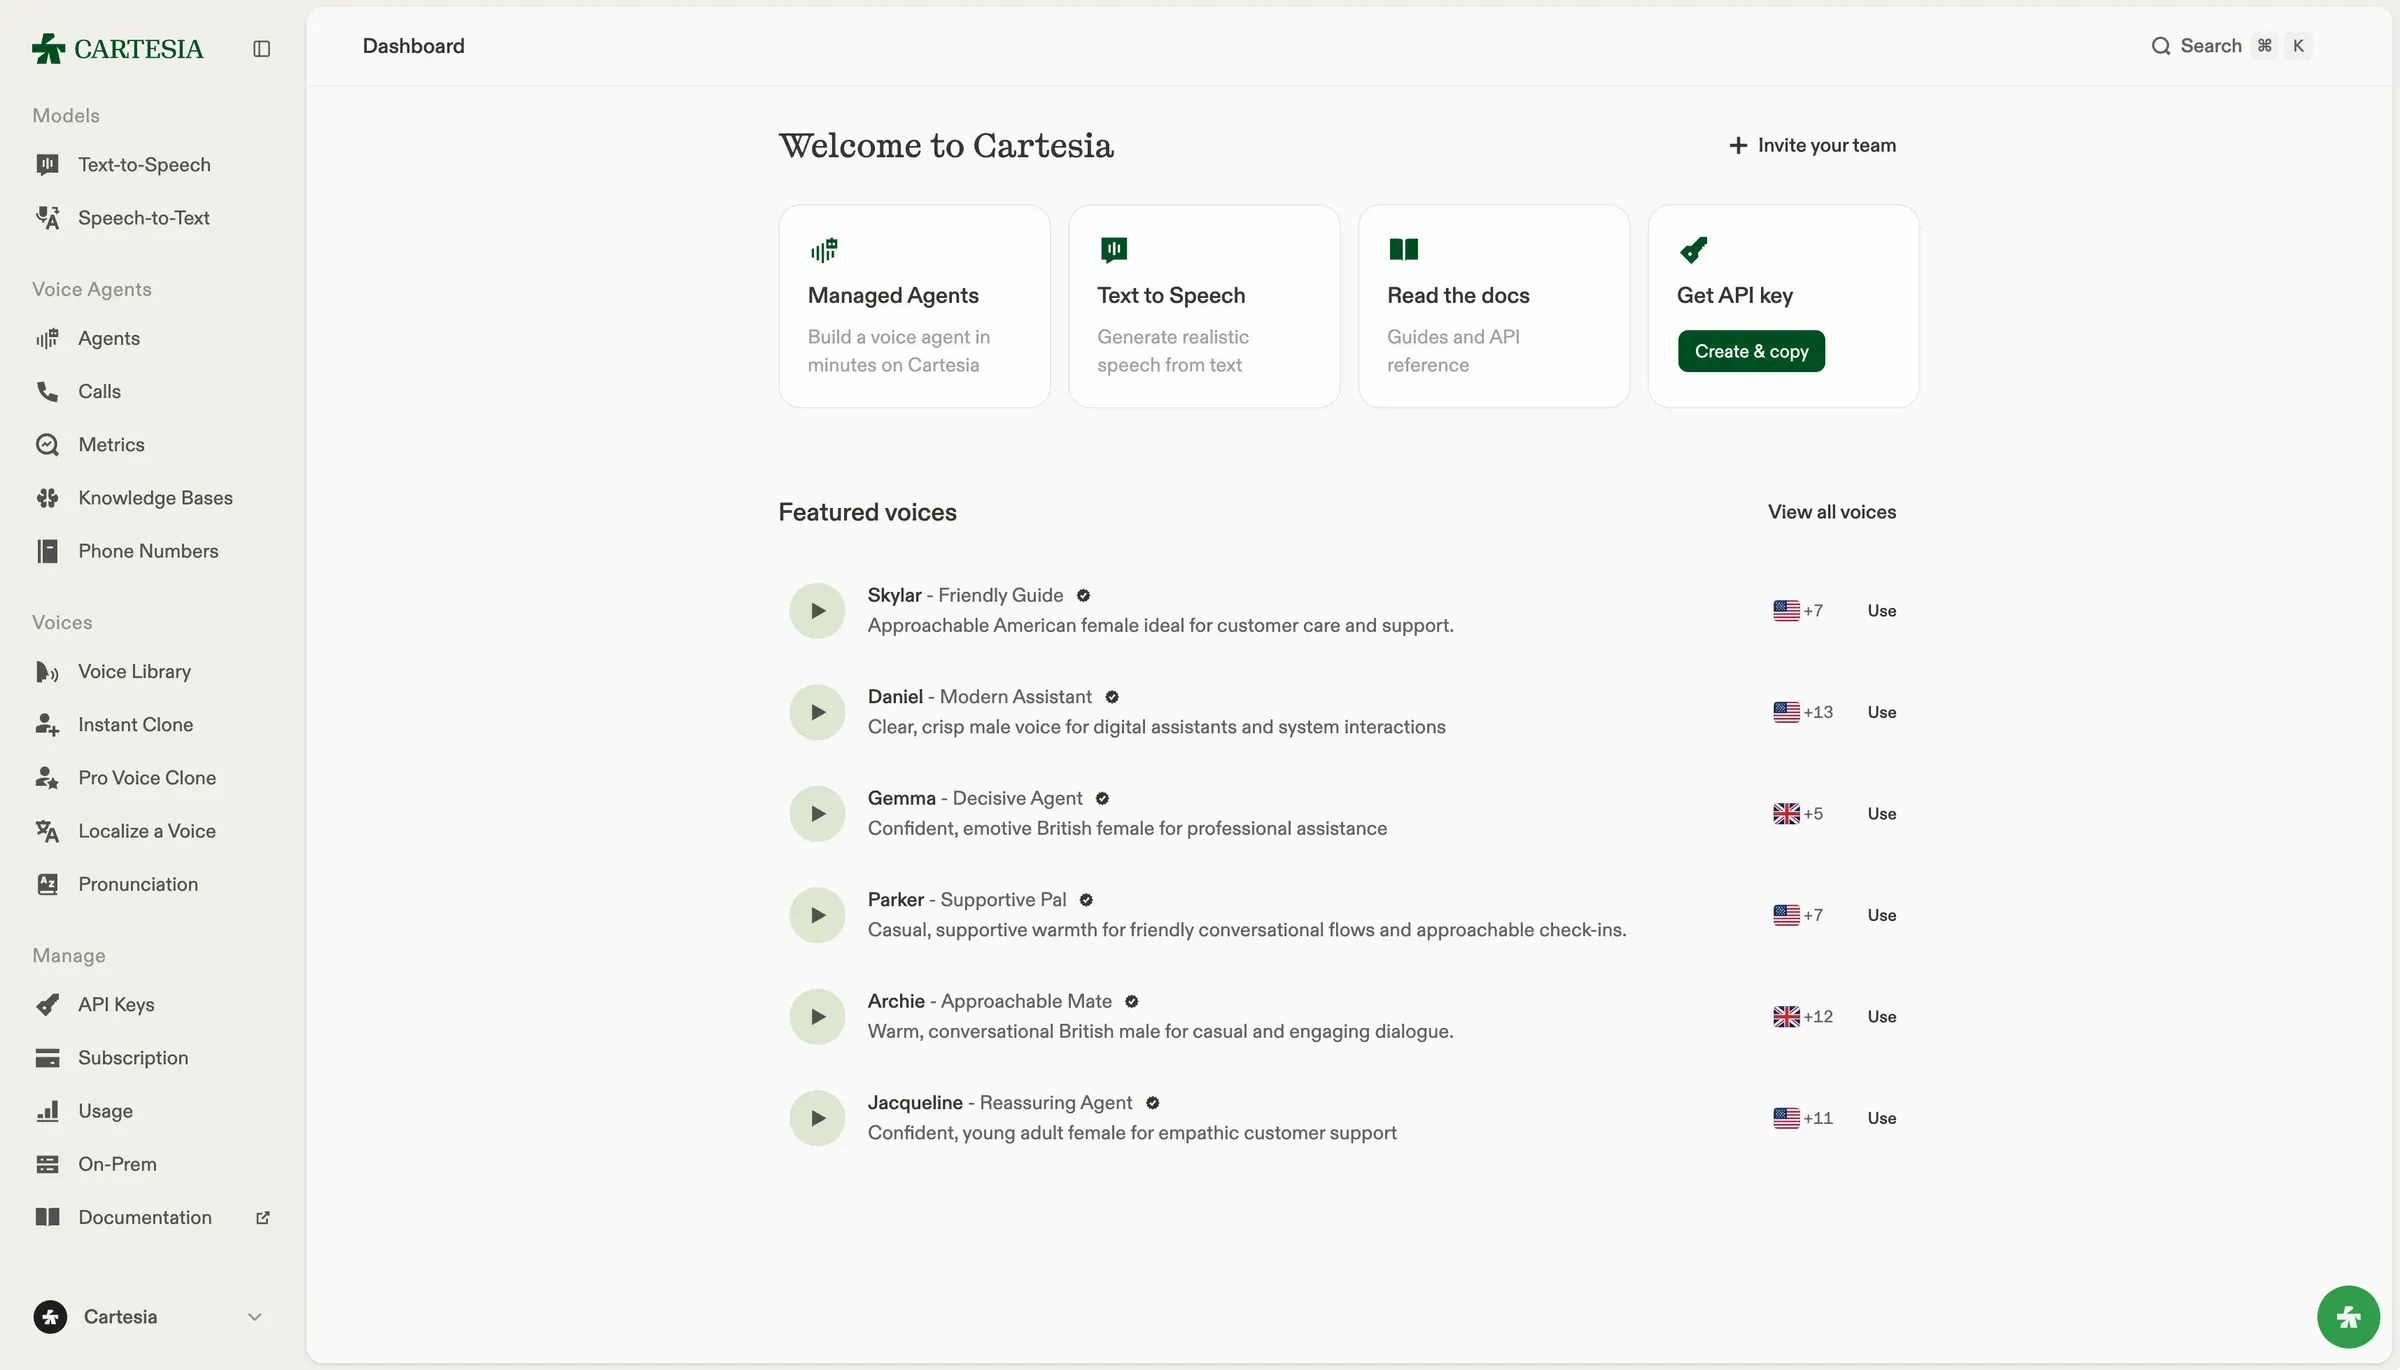The image size is (2400, 1370).
Task: Click the verified badge next to Skylar
Action: tap(1083, 596)
